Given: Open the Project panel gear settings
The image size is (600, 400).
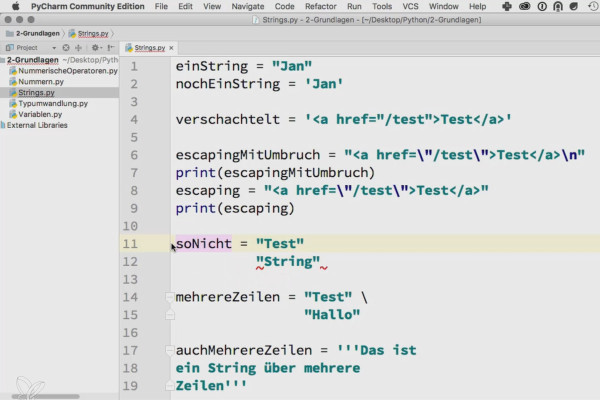Looking at the screenshot, I should pos(95,48).
